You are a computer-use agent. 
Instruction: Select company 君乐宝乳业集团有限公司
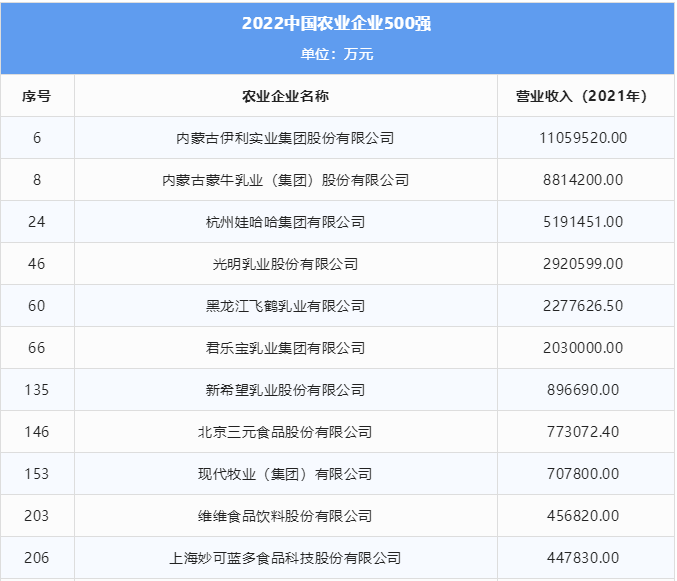(285, 348)
